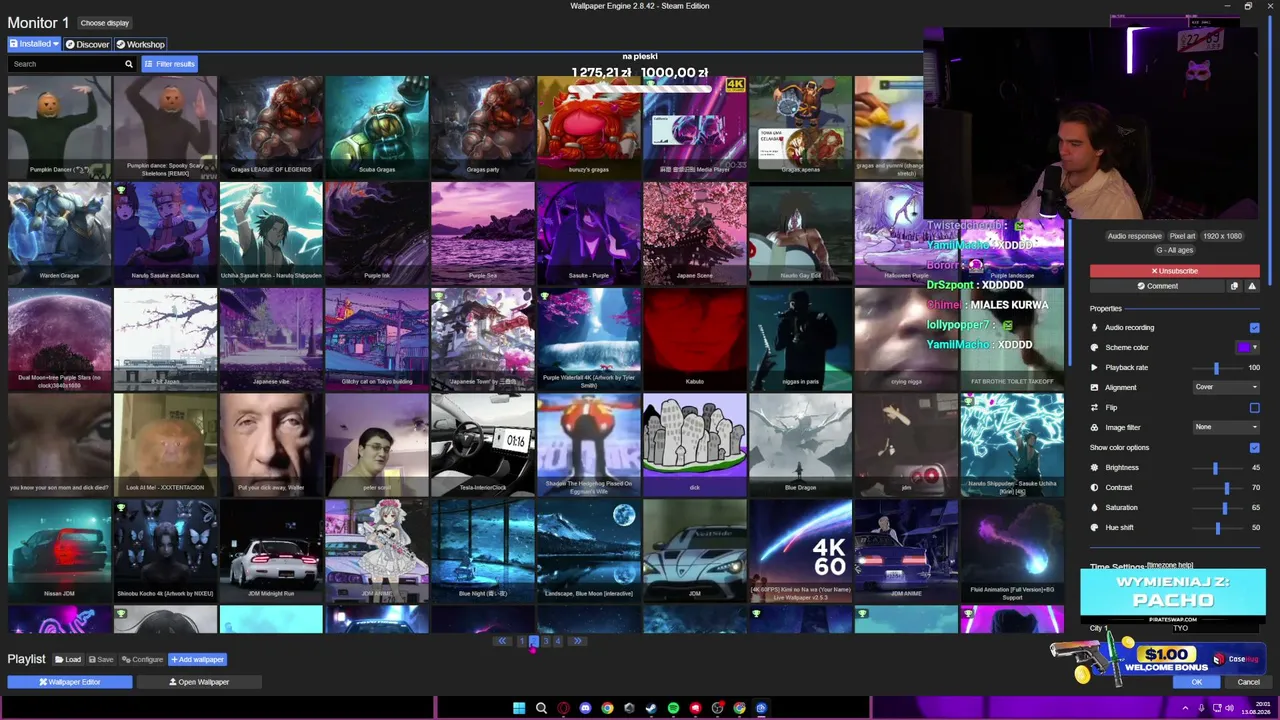Open Spotify from the taskbar
The image size is (1280, 720).
(x=673, y=708)
